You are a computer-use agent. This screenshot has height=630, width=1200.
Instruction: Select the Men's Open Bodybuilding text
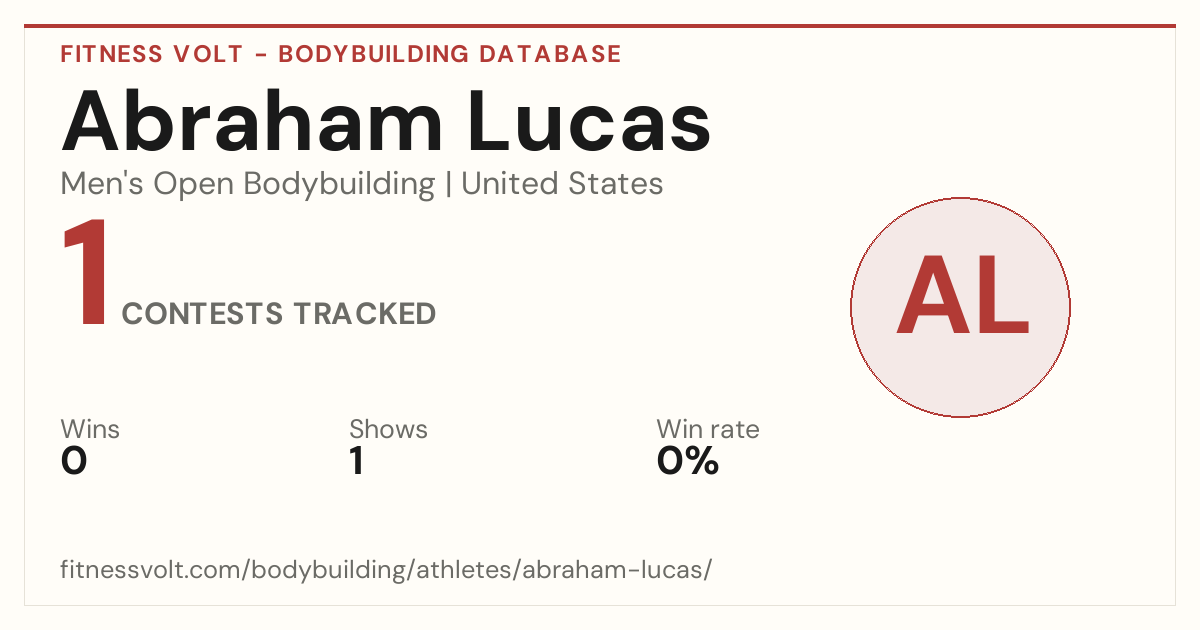pyautogui.click(x=248, y=184)
